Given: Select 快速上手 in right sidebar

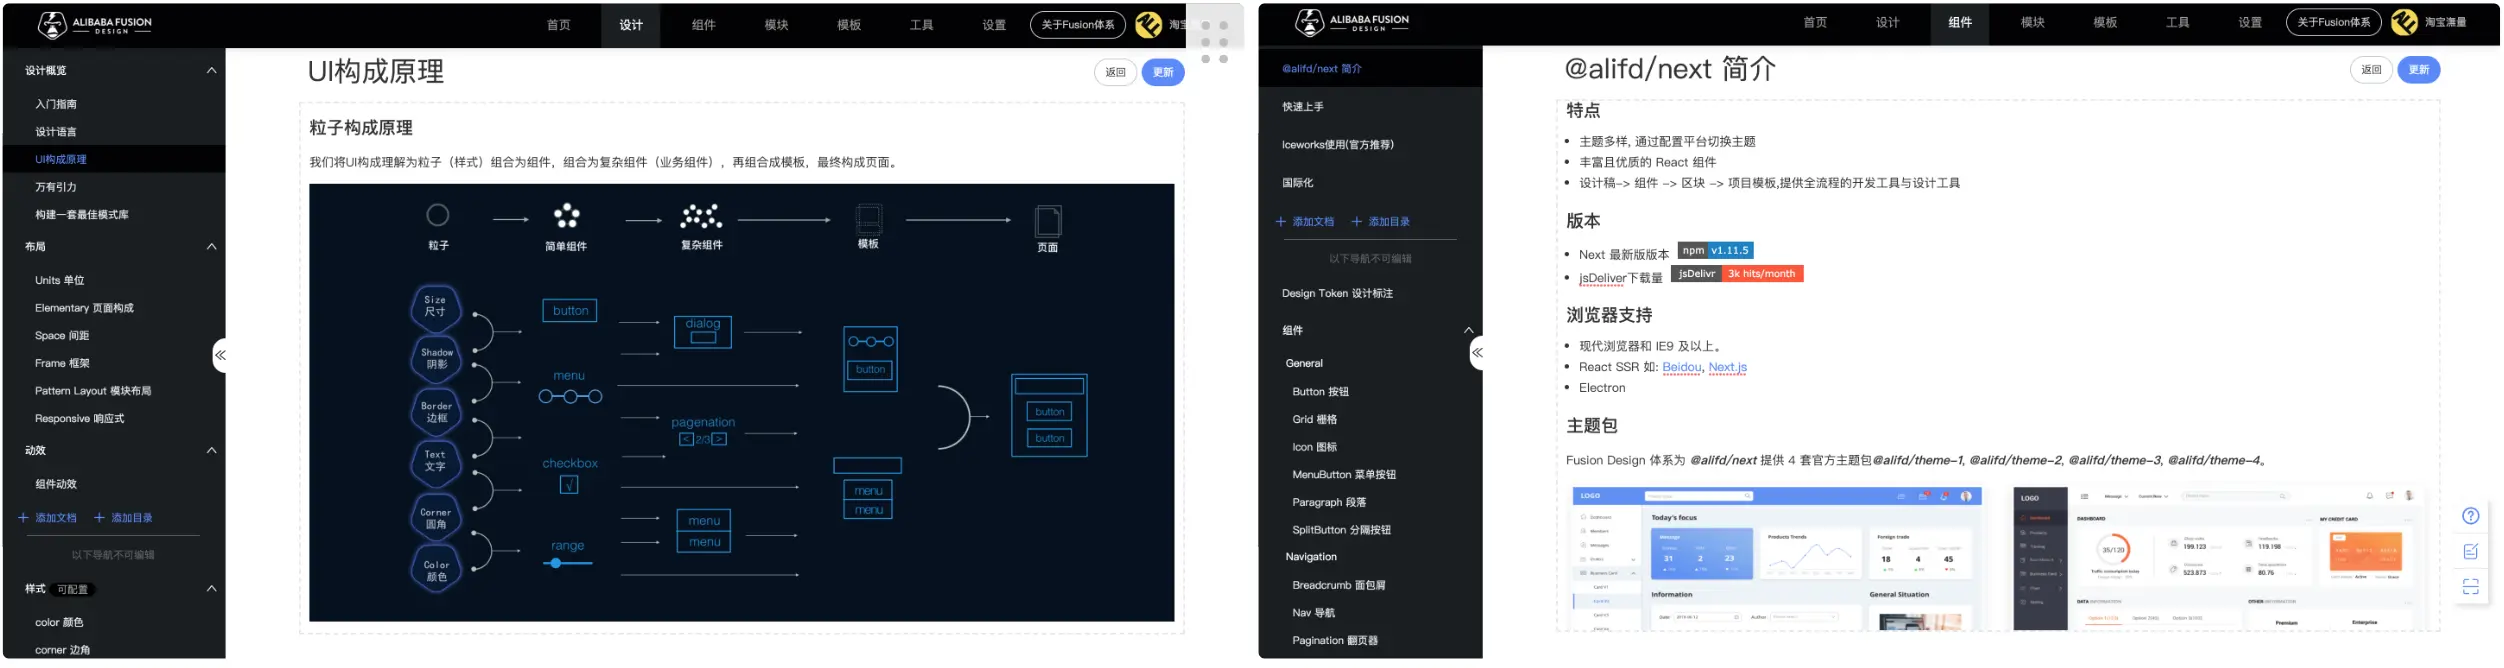Looking at the screenshot, I should pyautogui.click(x=1302, y=107).
